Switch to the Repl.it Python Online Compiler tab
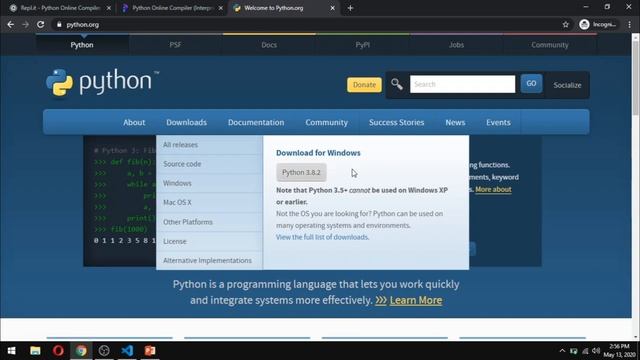 pyautogui.click(x=60, y=8)
